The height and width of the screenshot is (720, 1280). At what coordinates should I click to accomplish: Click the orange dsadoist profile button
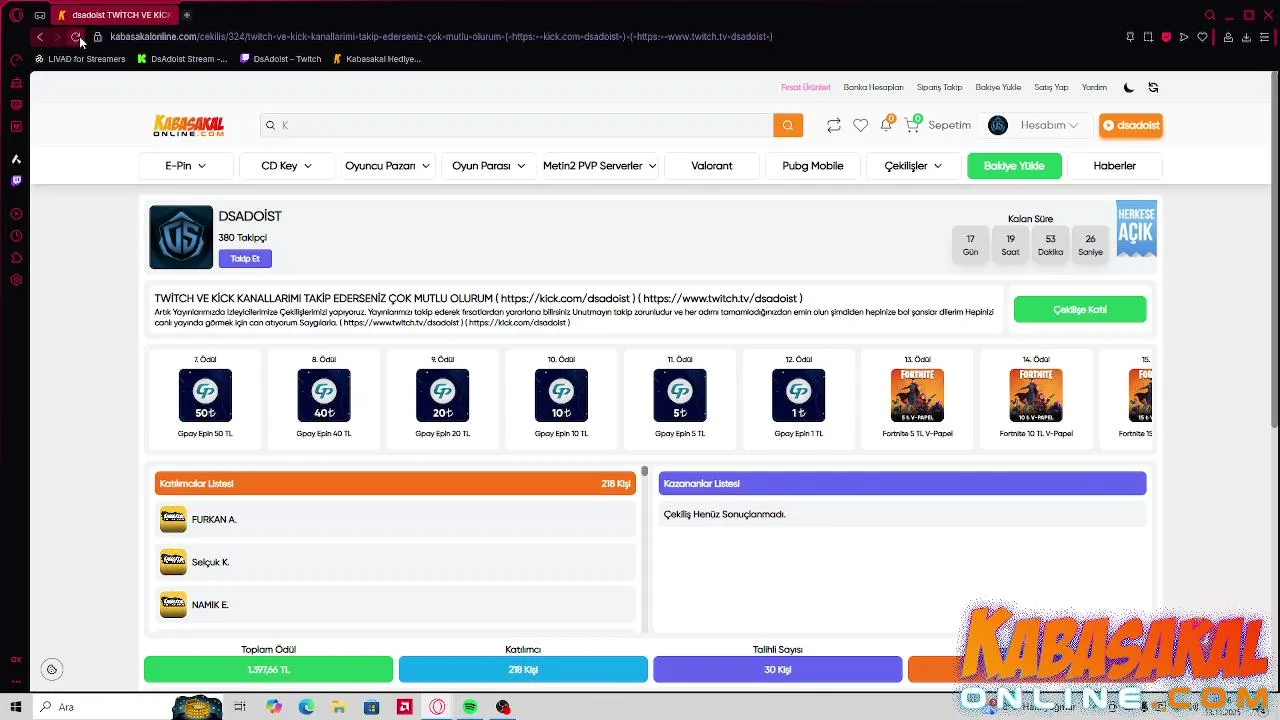click(1131, 125)
